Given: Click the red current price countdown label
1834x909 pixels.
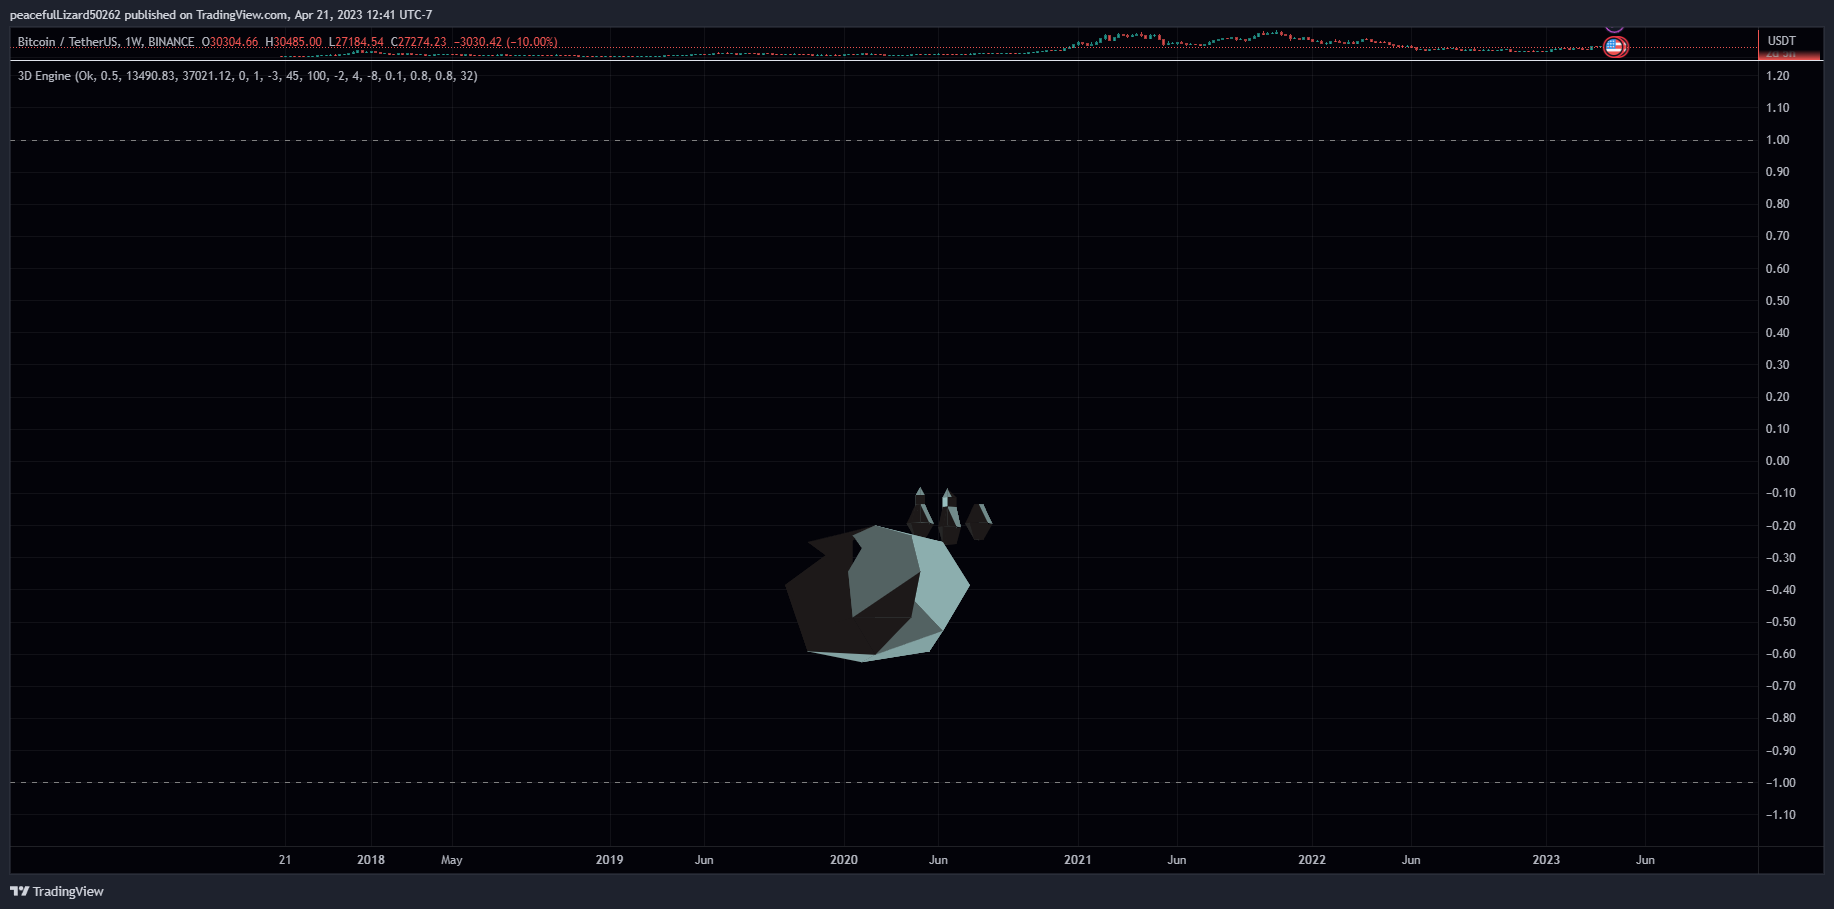Looking at the screenshot, I should pos(1789,54).
